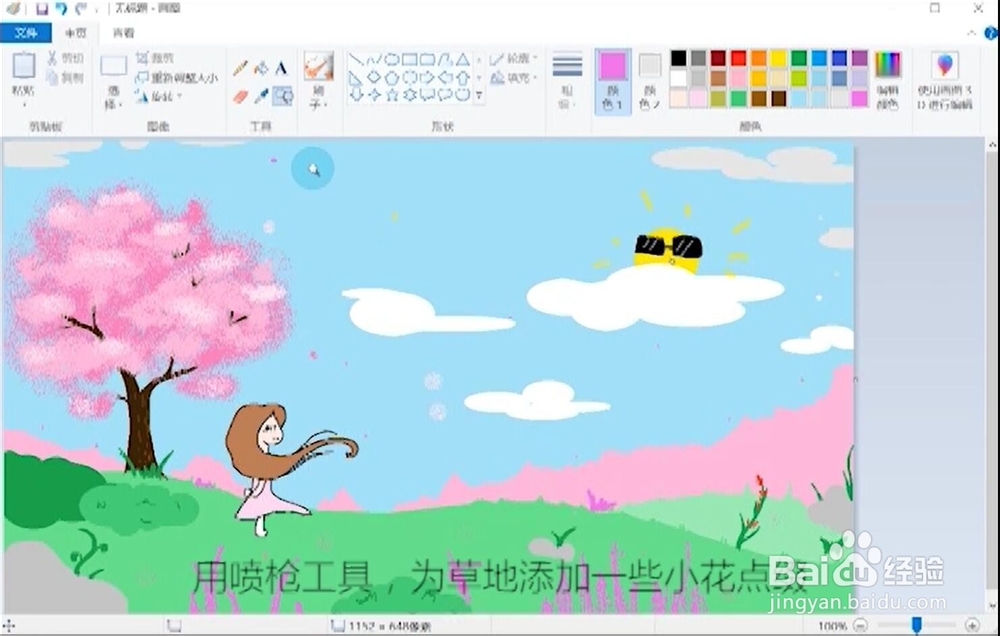Choose the Text tool
The height and width of the screenshot is (636, 1000).
tap(281, 68)
